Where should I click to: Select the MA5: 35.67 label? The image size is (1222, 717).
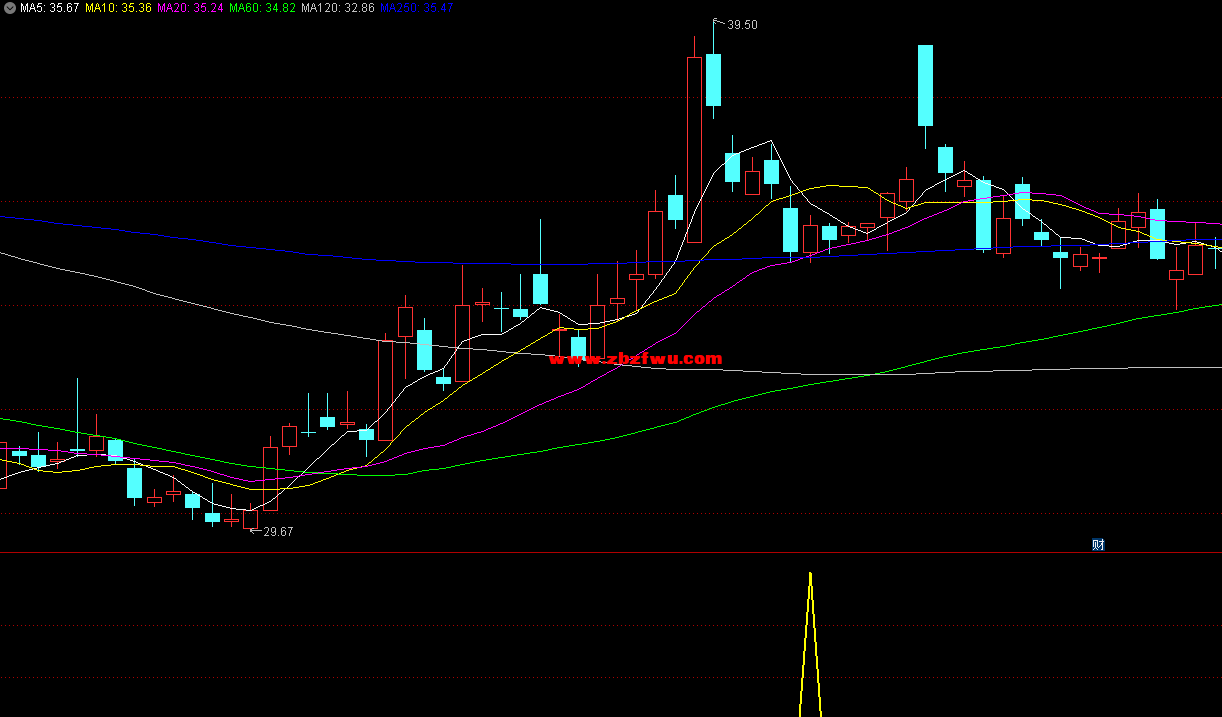[49, 8]
